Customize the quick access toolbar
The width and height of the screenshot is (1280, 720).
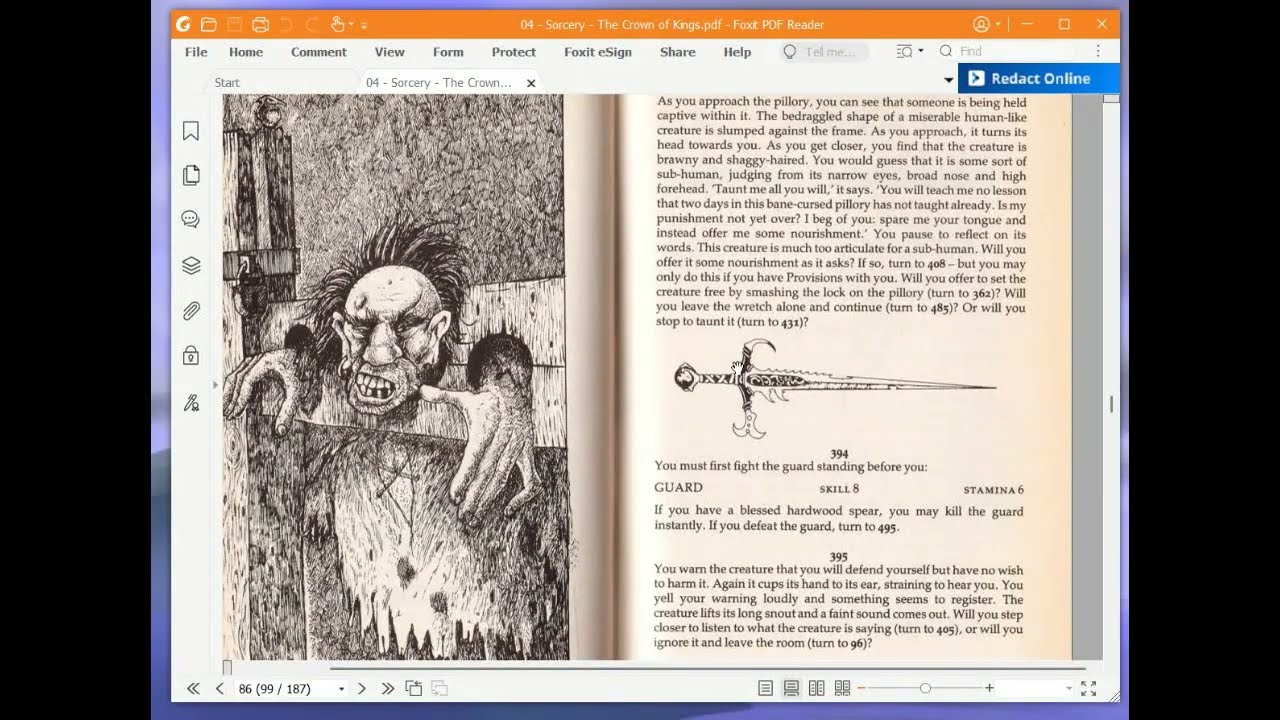(364, 25)
